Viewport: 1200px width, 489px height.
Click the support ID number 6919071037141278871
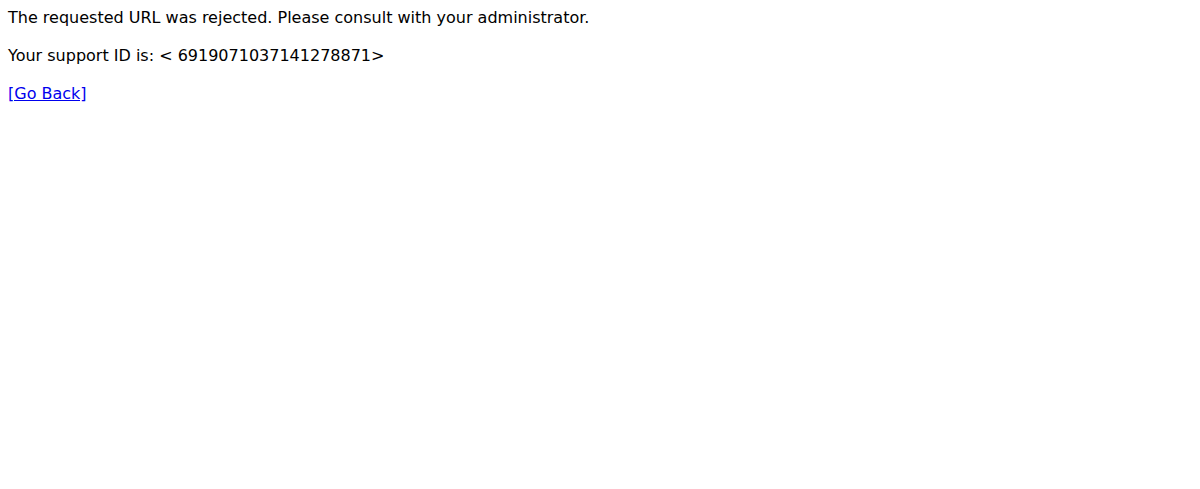click(274, 56)
